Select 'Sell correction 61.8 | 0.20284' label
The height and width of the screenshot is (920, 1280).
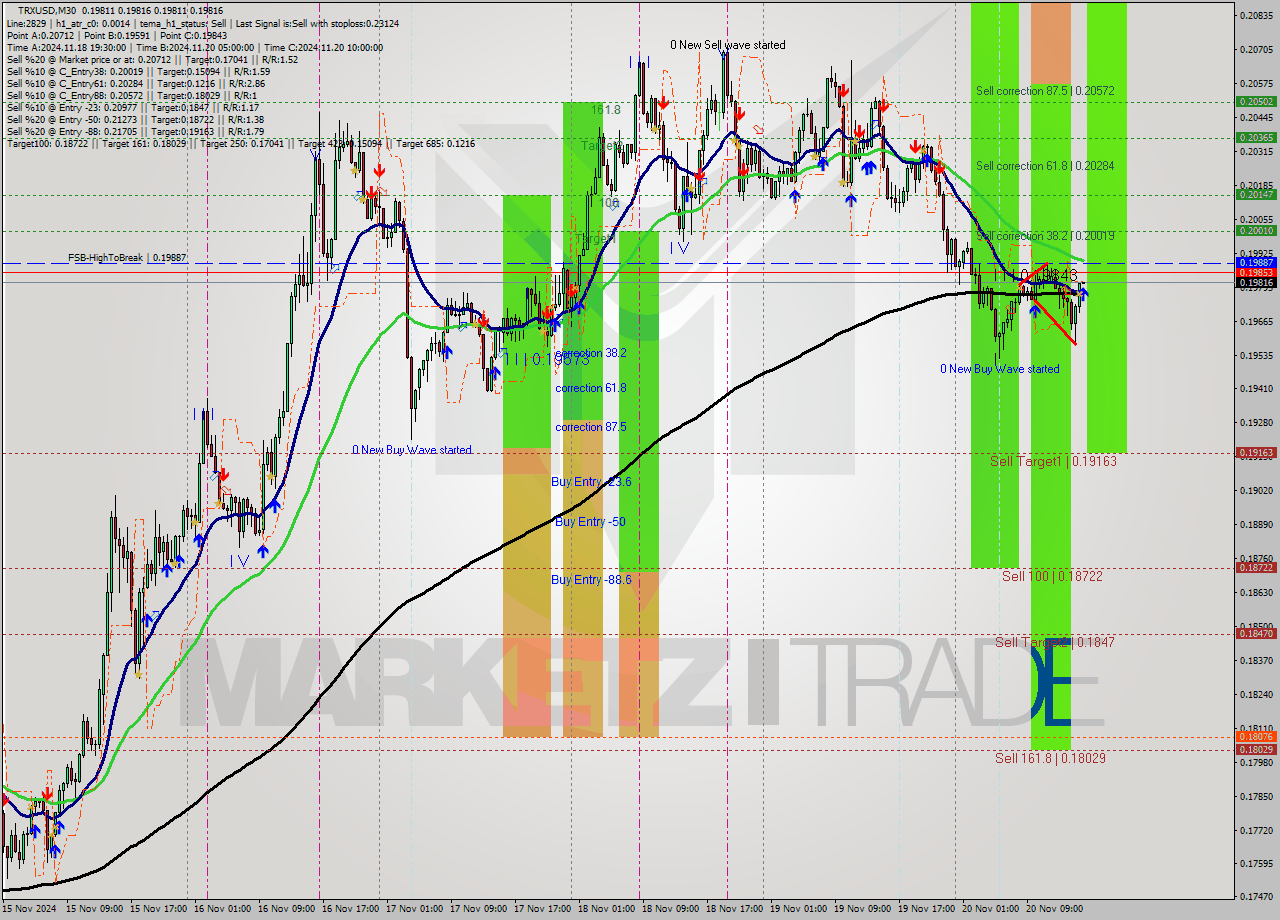pos(1045,166)
